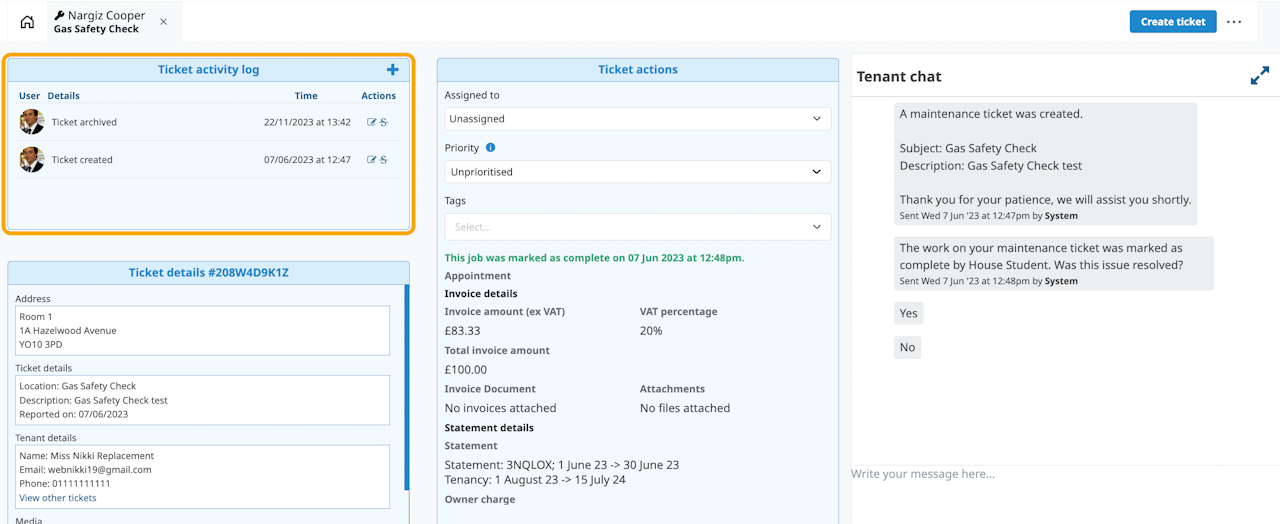
Task: Switch to the Nargiz Cooper ticket tab
Action: coord(100,22)
